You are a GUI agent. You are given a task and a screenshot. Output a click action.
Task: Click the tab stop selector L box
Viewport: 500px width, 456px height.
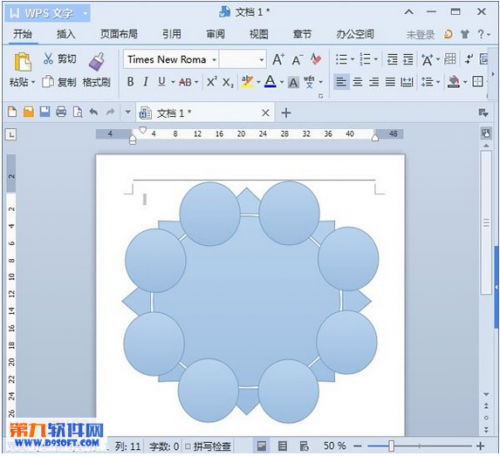pos(11,135)
